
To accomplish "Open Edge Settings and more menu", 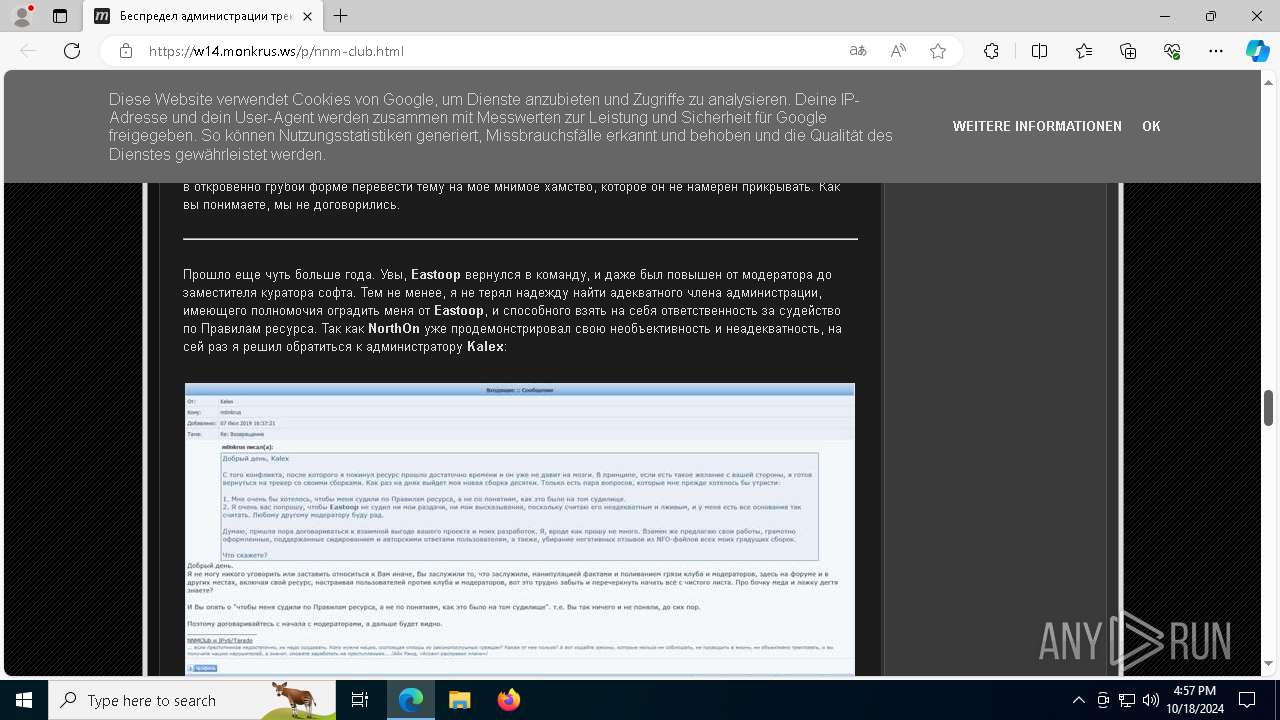I will (x=1216, y=51).
